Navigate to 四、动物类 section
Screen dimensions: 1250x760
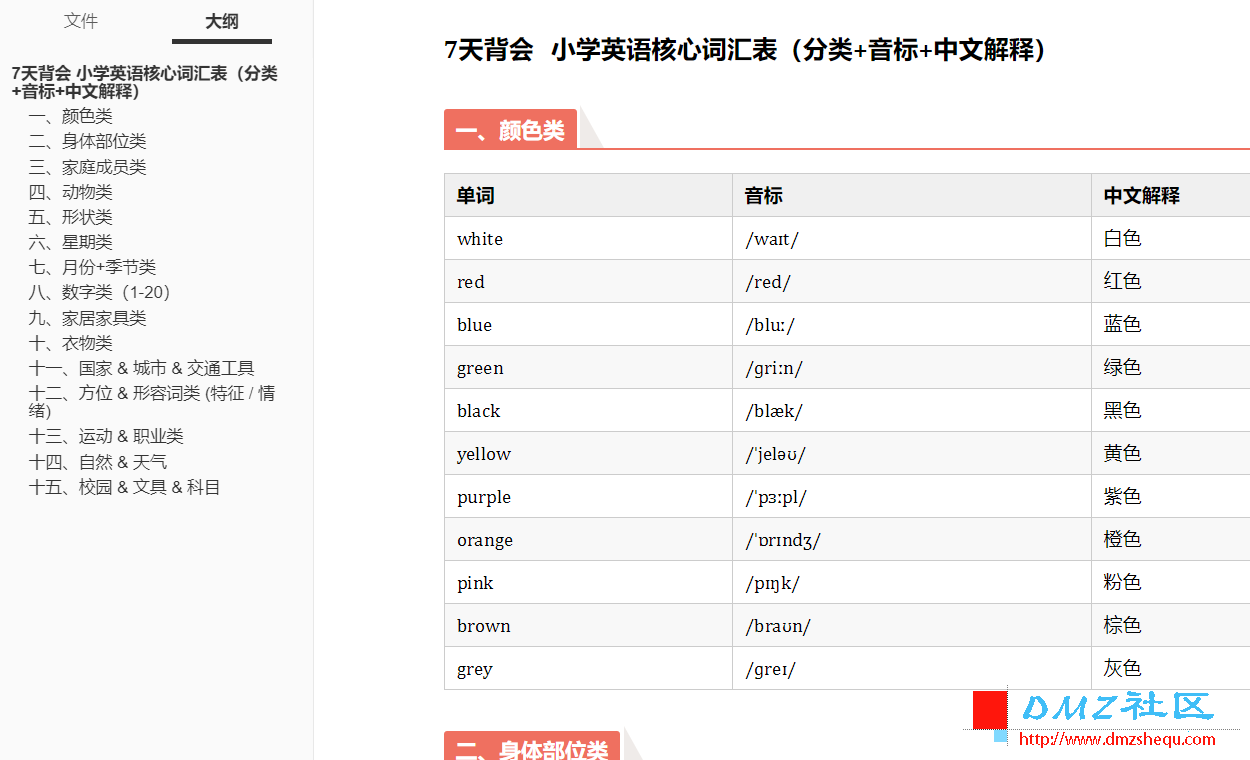coord(70,192)
